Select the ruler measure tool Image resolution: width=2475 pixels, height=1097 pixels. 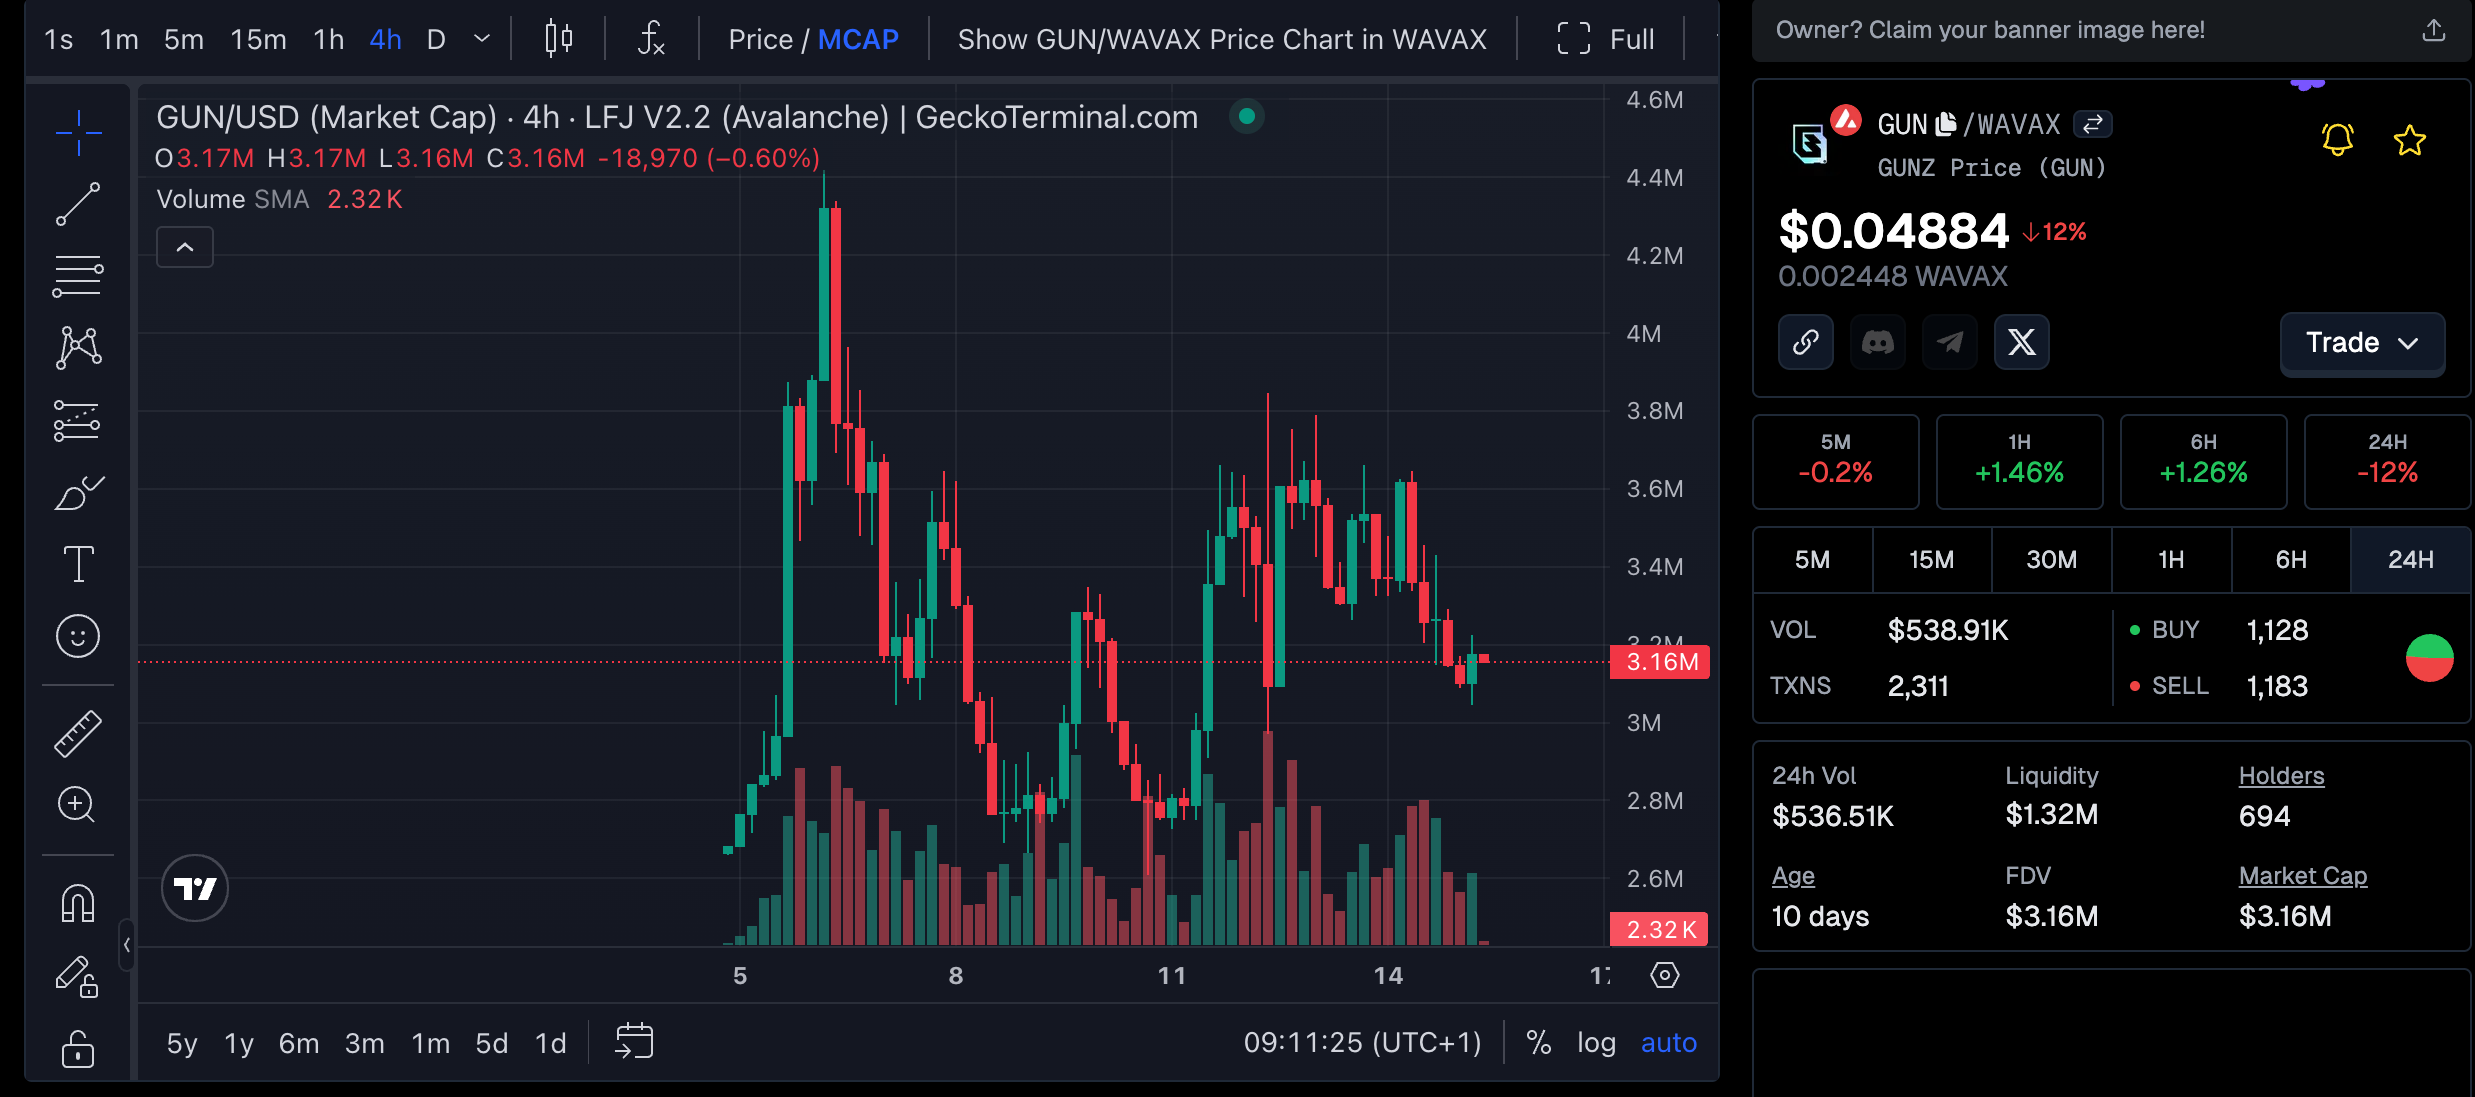(78, 733)
